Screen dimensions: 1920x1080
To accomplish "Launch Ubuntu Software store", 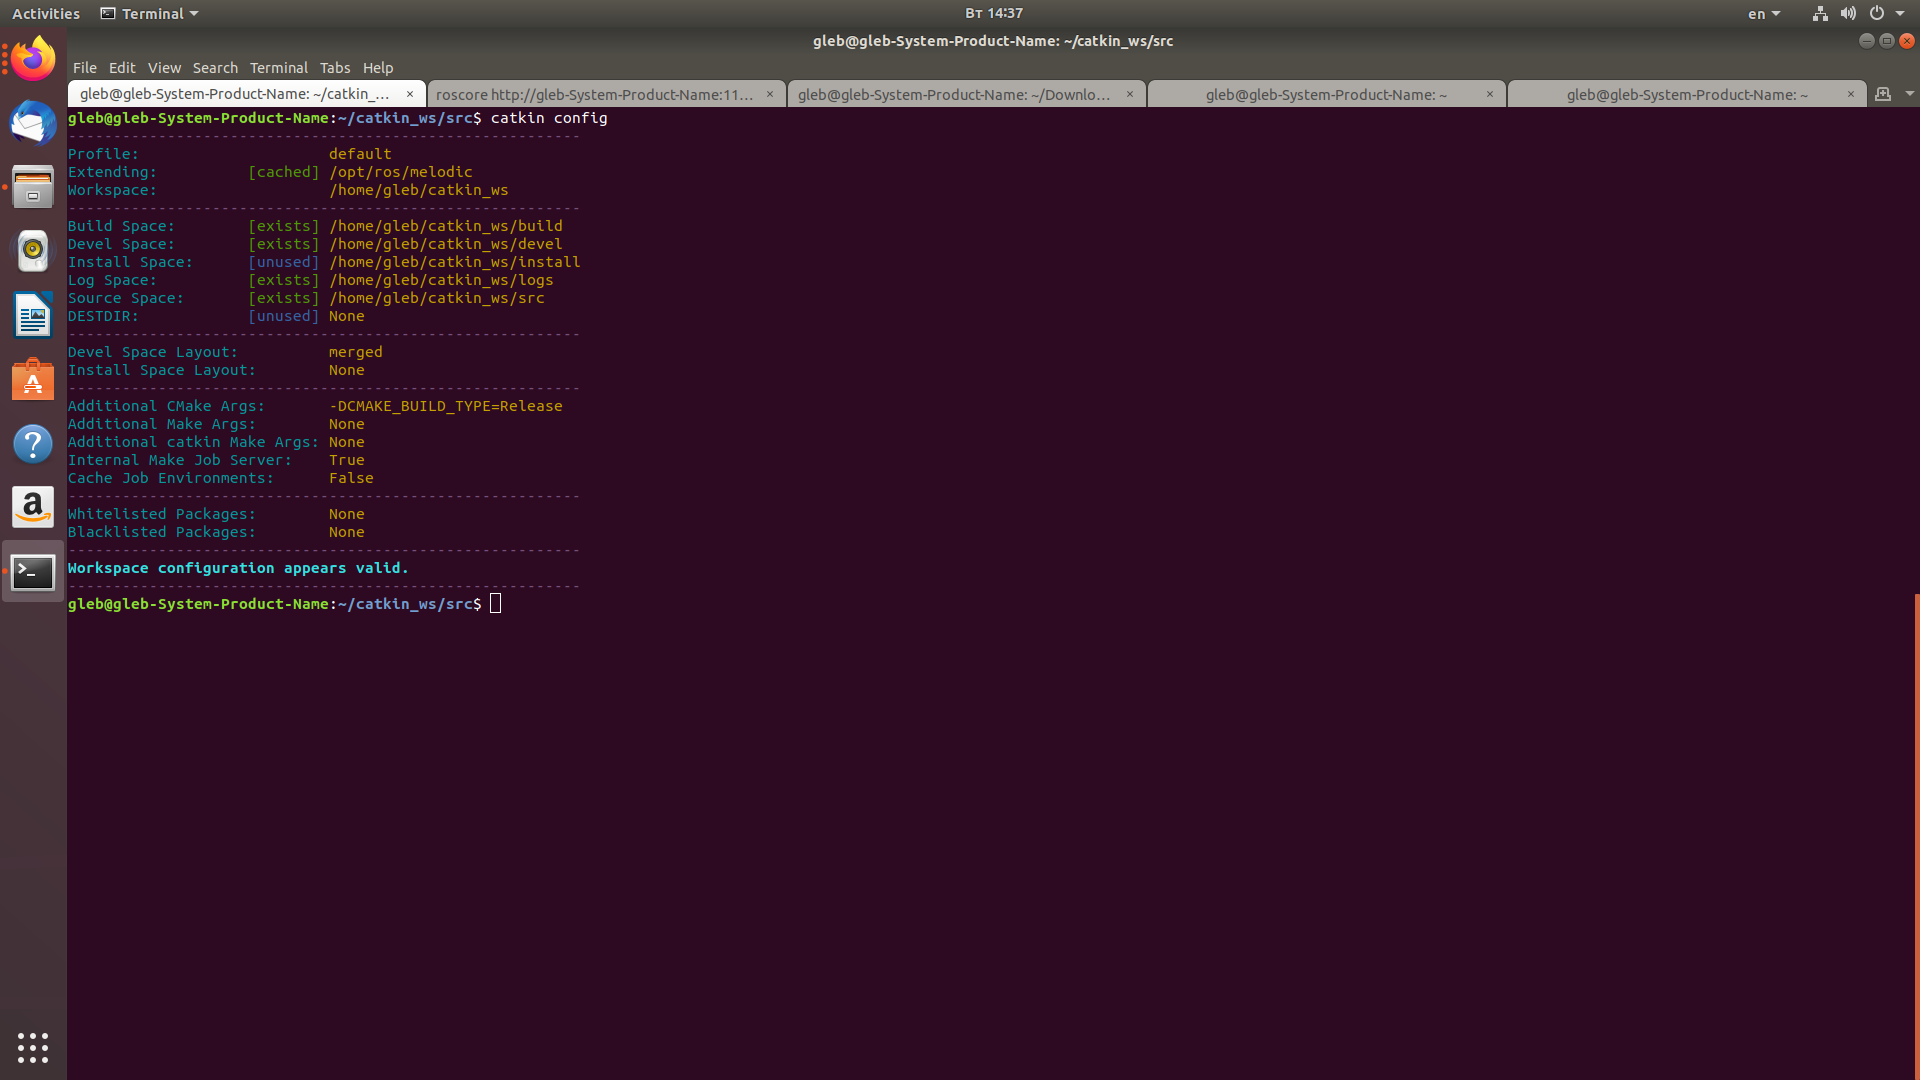I will pyautogui.click(x=33, y=380).
